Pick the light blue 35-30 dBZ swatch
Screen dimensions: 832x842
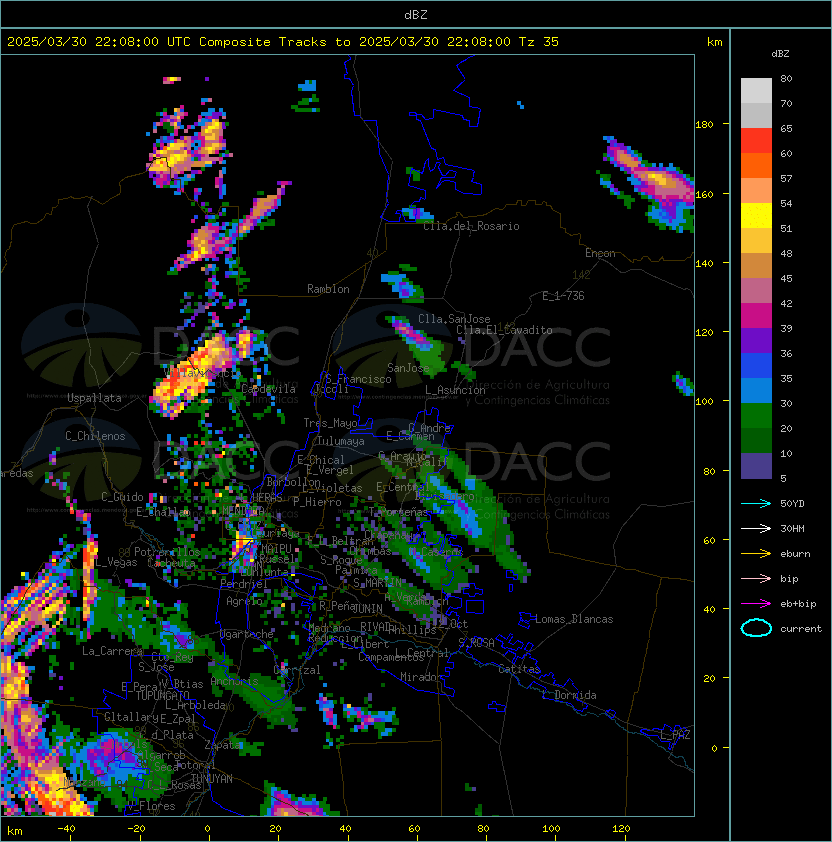pyautogui.click(x=756, y=391)
